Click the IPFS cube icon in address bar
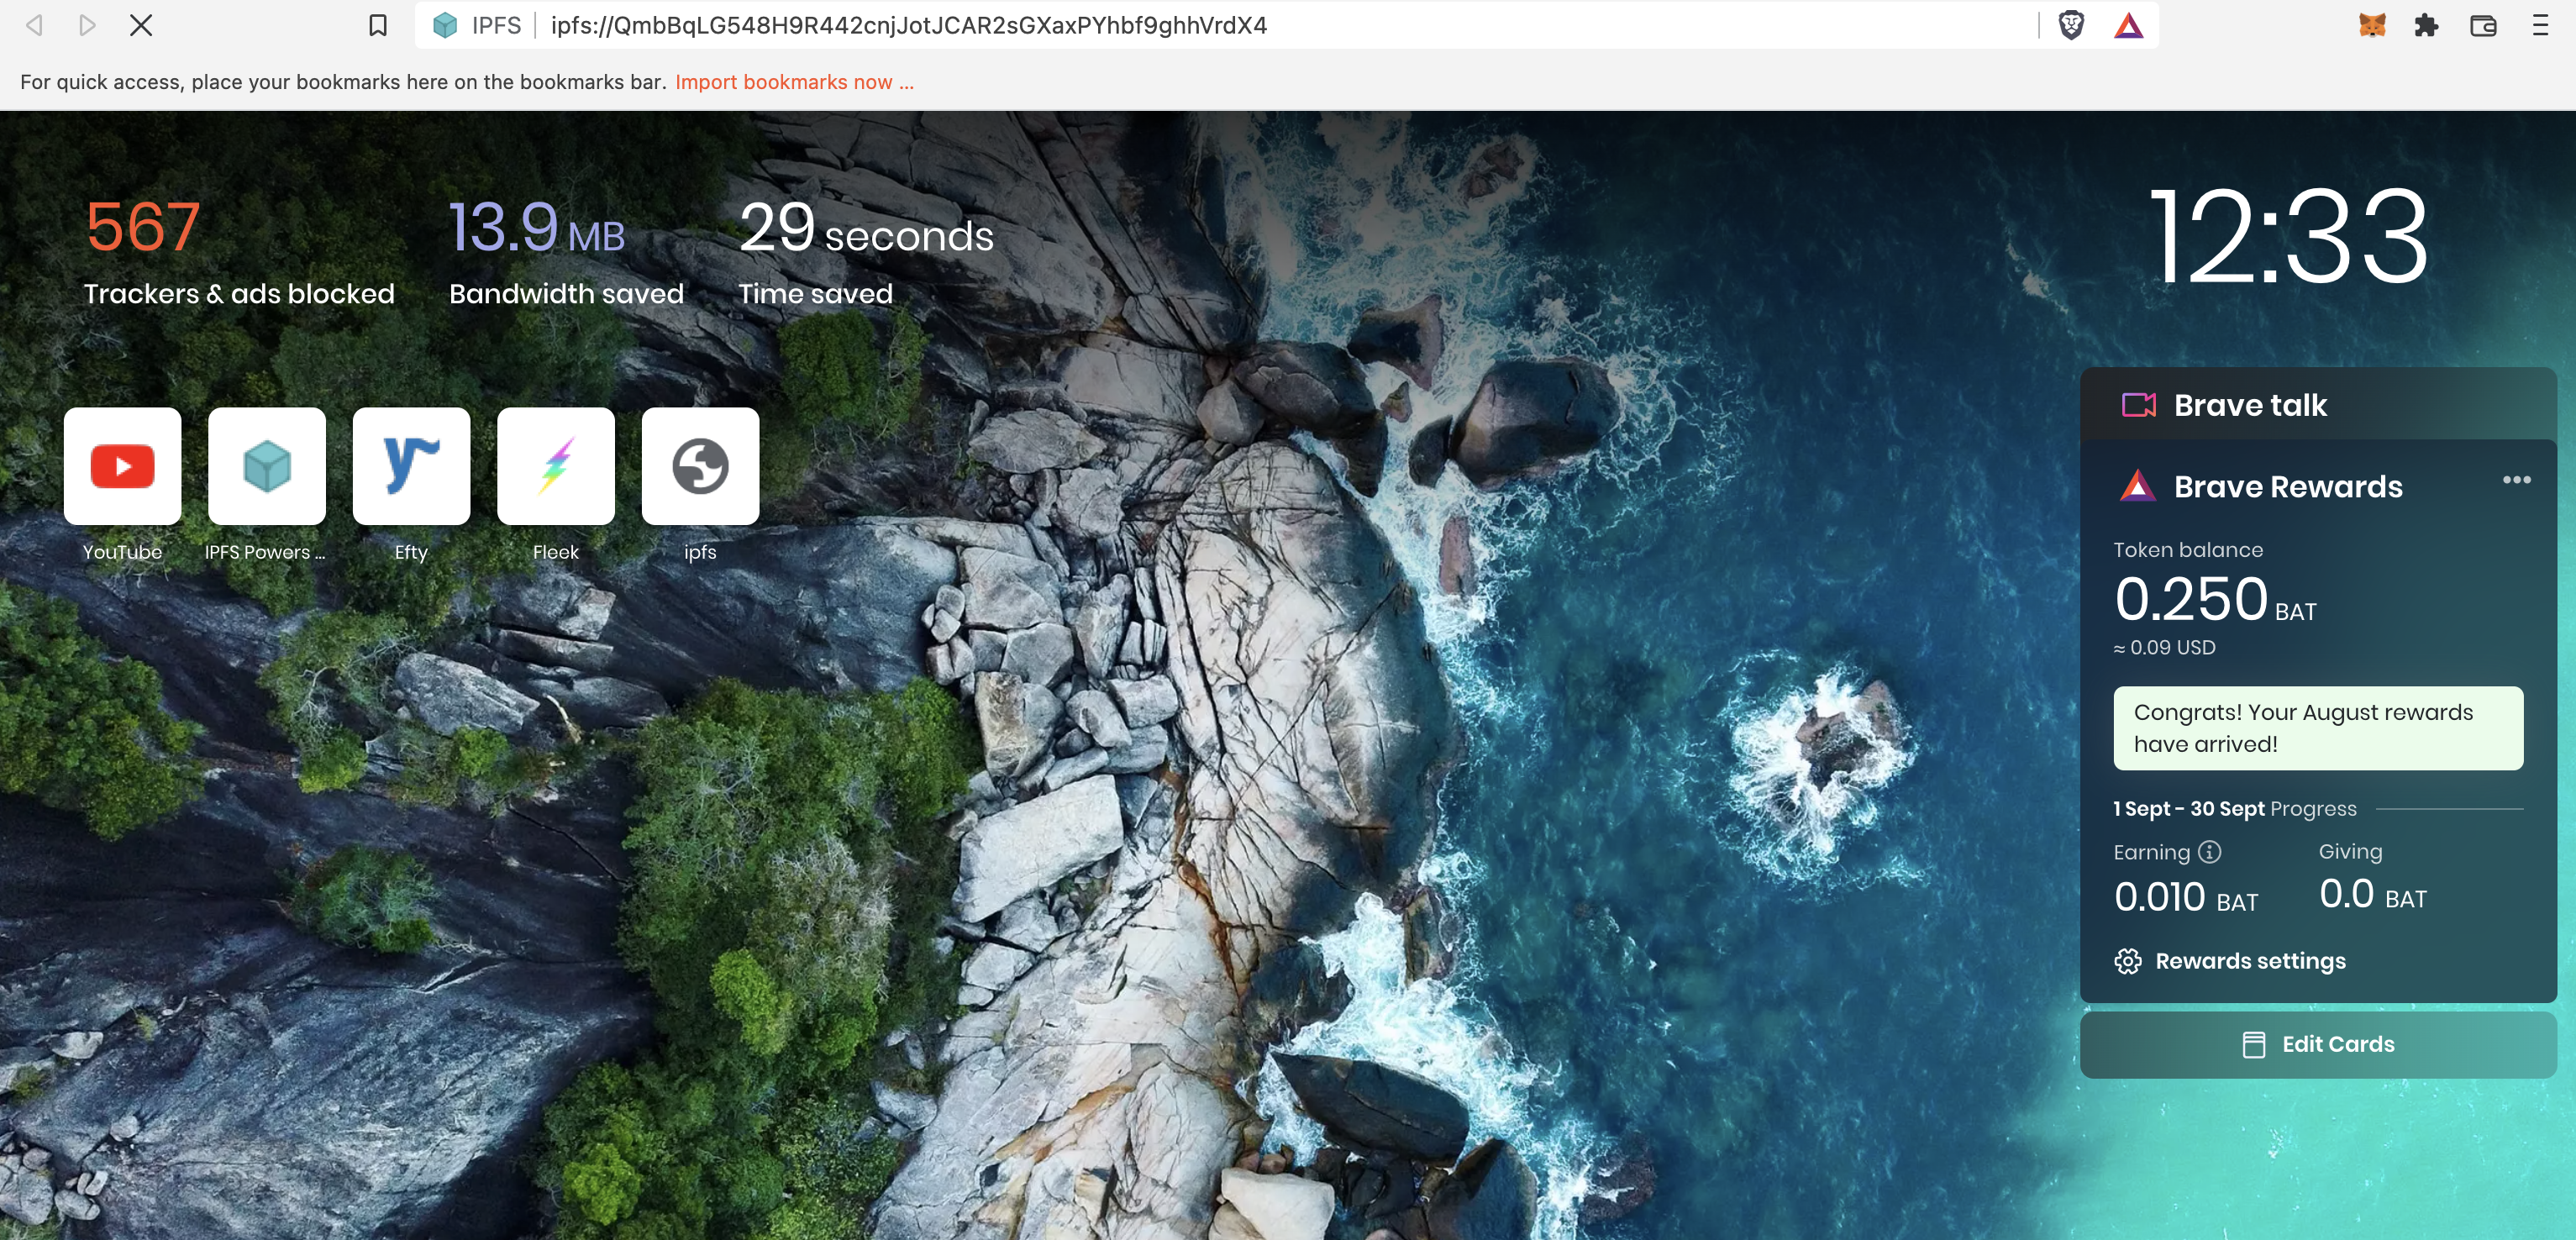Screen dimensions: 2576x1240 (x=445, y=25)
